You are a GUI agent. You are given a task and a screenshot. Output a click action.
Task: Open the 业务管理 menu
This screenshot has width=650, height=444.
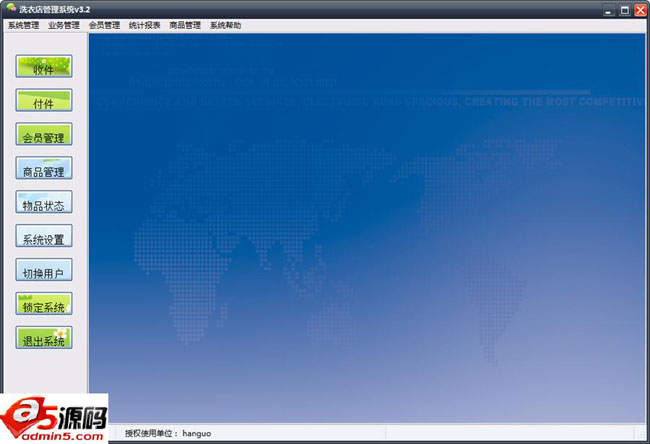[x=64, y=25]
